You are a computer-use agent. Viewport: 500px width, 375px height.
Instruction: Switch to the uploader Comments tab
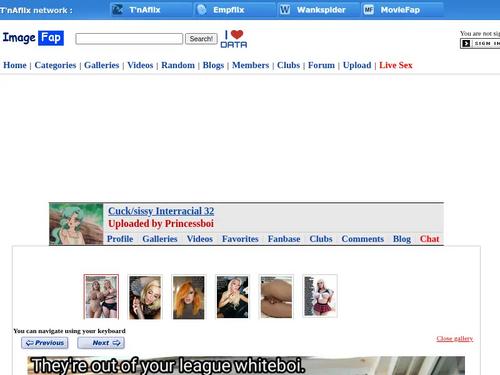coord(363,239)
